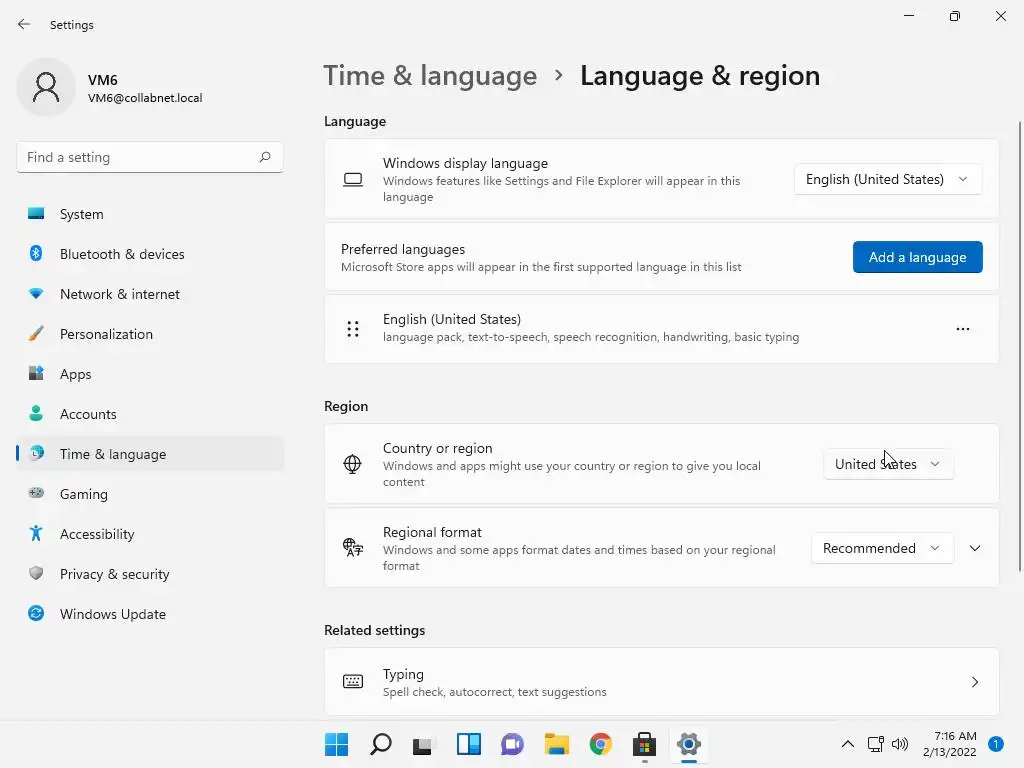Open Accounts settings
Viewport: 1024px width, 768px height.
pos(150,413)
